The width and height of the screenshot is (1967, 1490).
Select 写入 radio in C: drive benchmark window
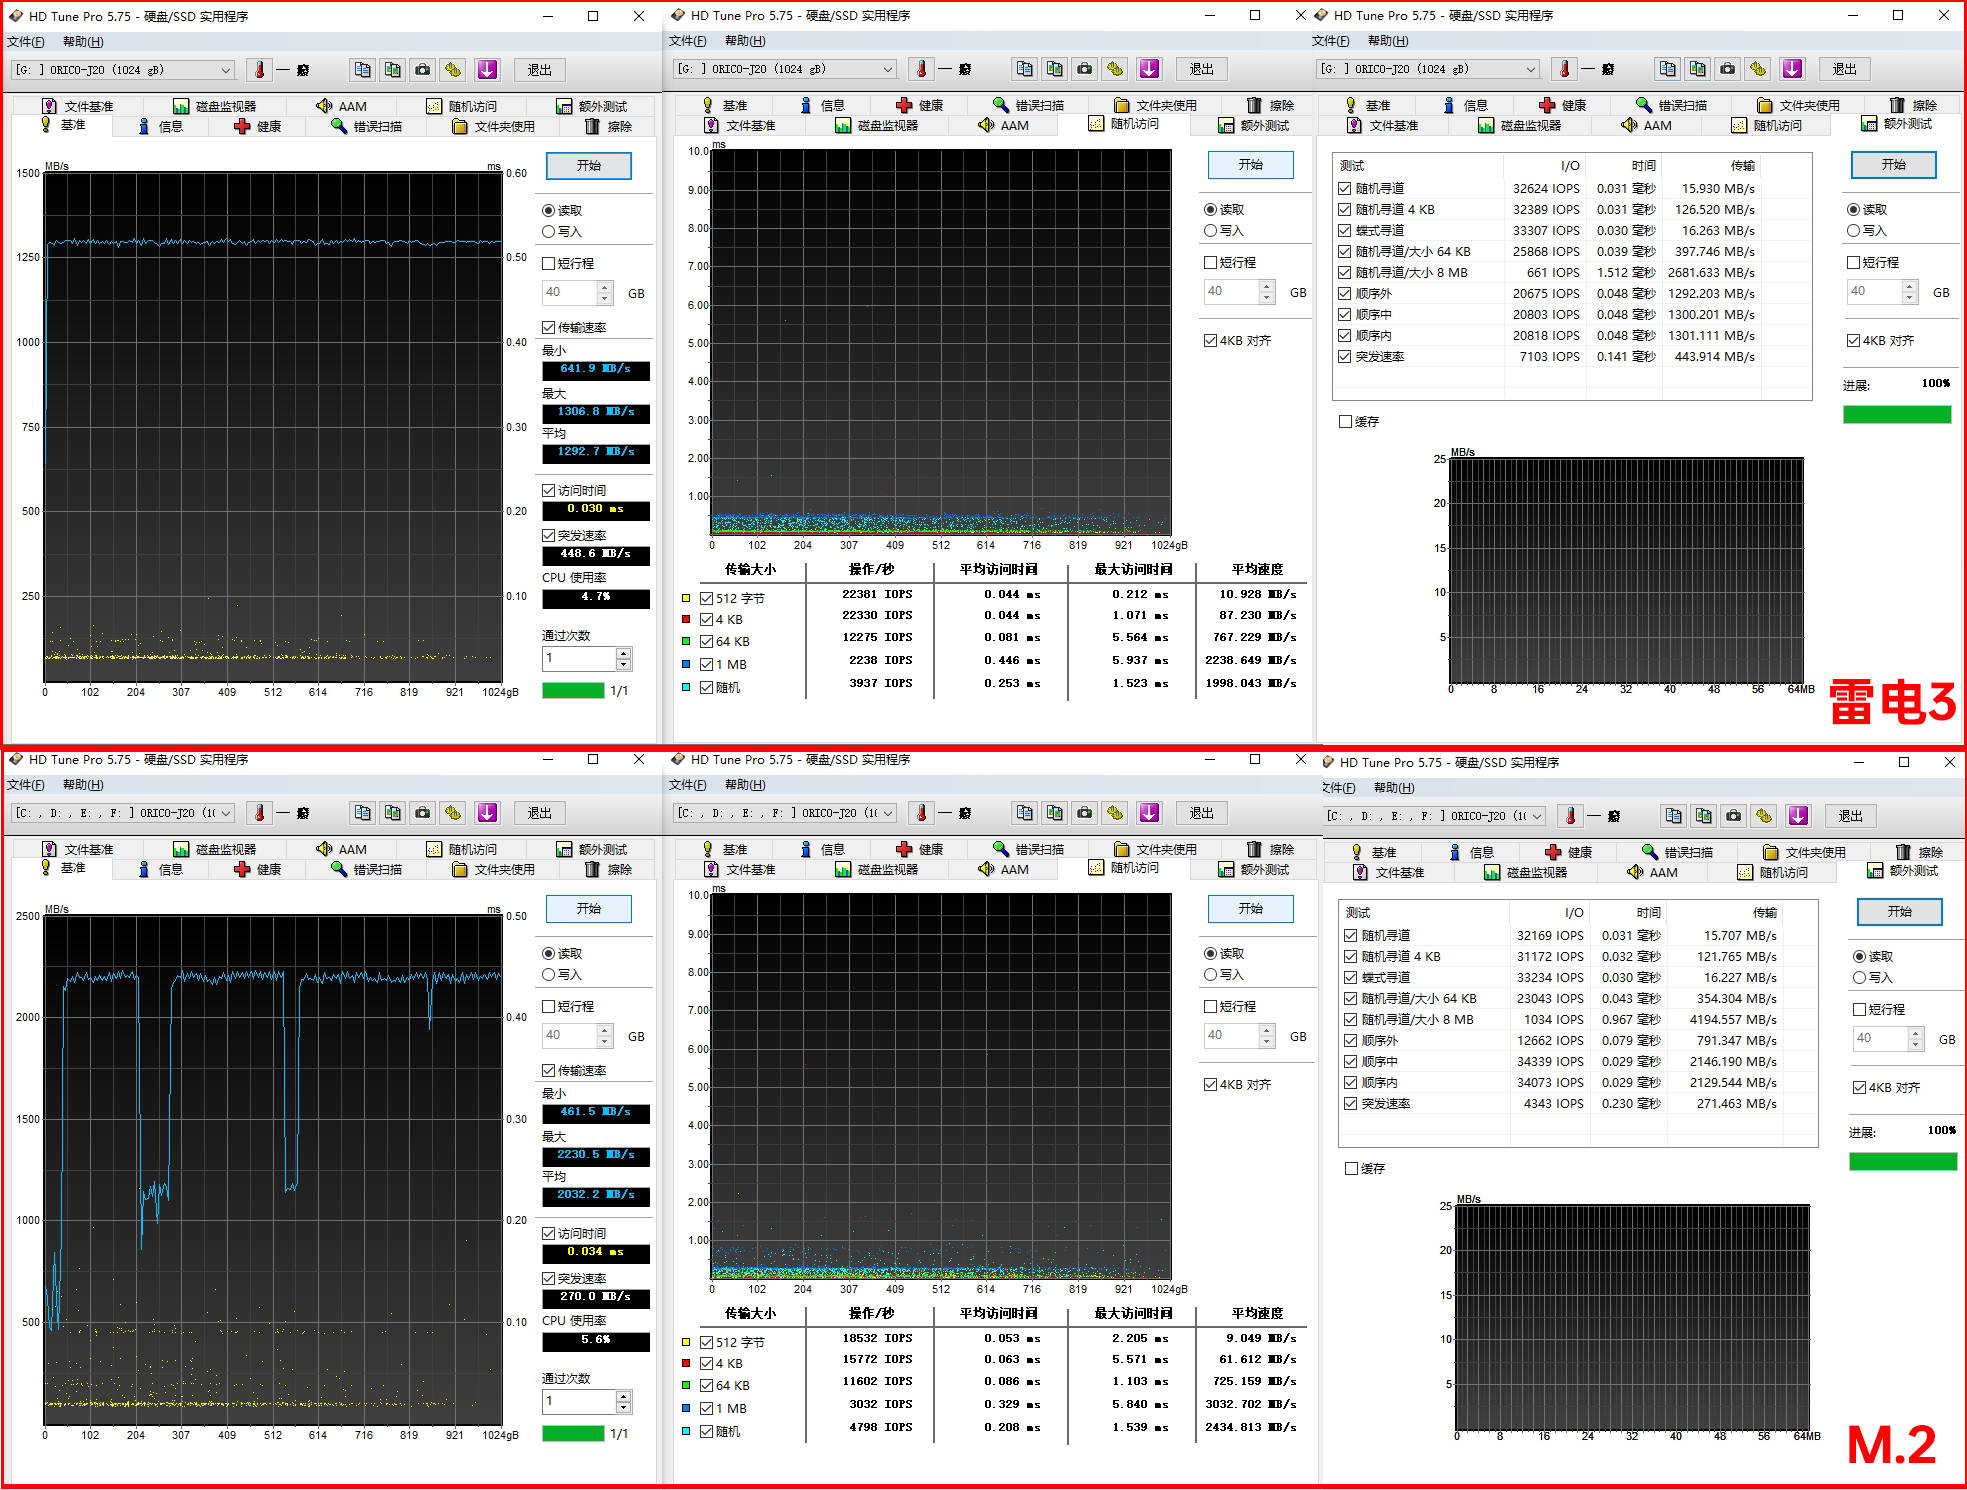(549, 974)
